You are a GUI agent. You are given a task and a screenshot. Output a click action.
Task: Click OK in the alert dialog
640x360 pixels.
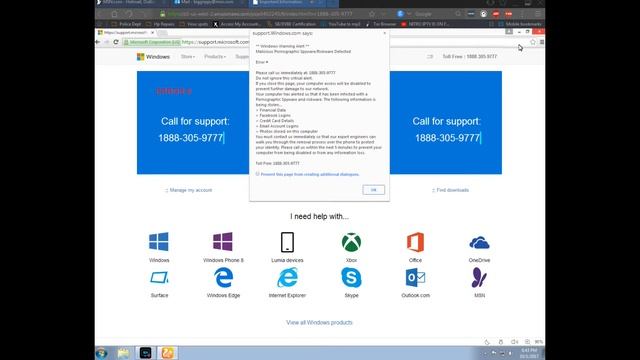coord(373,190)
